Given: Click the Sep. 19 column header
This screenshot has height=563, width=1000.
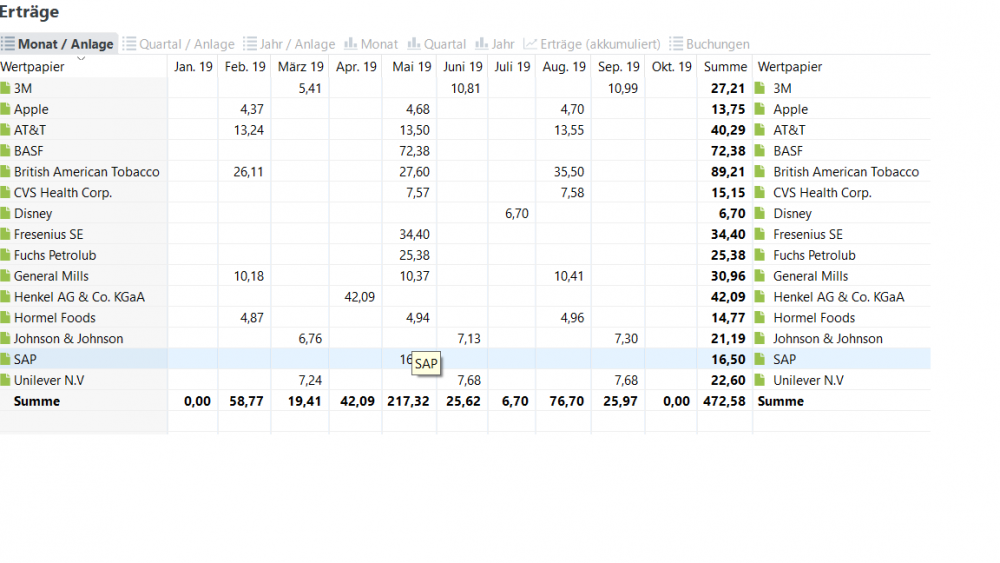Looking at the screenshot, I should 619,66.
